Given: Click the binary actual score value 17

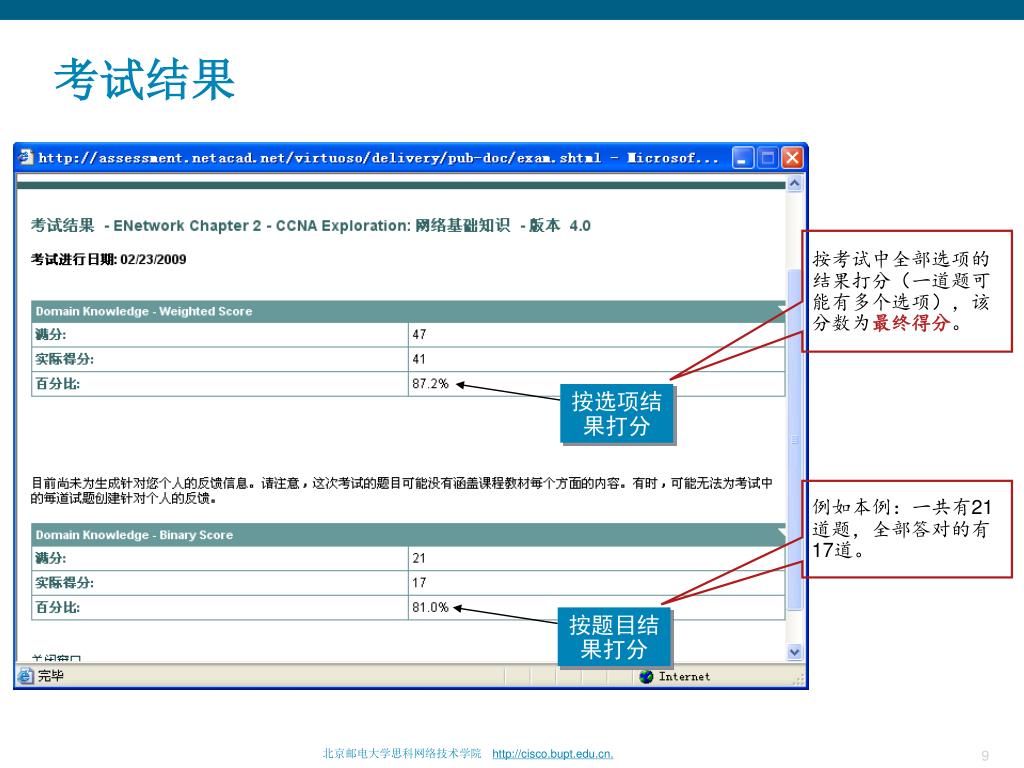Looking at the screenshot, I should pos(419,583).
